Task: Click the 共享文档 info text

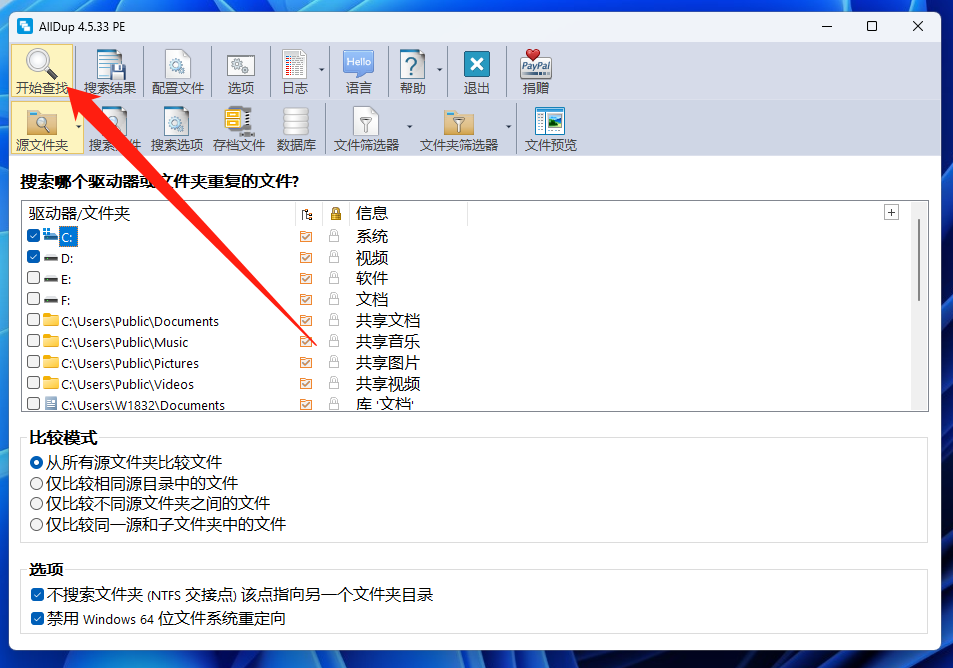Action: click(388, 320)
